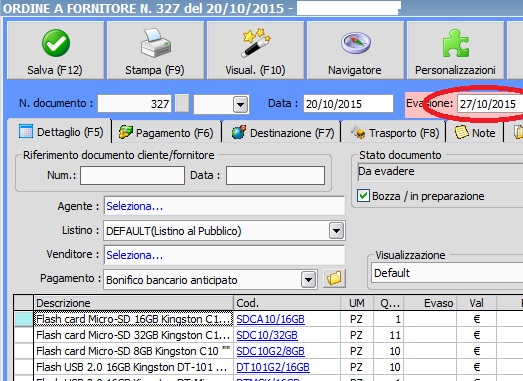Select row Flash USB 2.0 16GB Kingston DT-101
This screenshot has width=523, height=381.
[133, 367]
